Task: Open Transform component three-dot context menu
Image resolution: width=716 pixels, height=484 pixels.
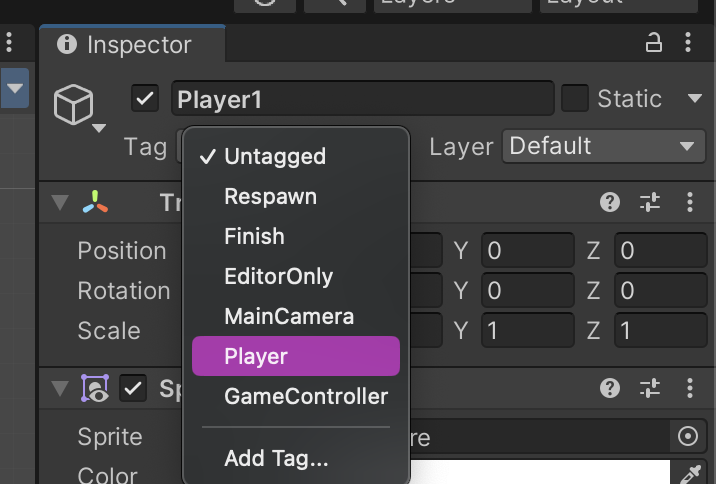Action: 690,202
